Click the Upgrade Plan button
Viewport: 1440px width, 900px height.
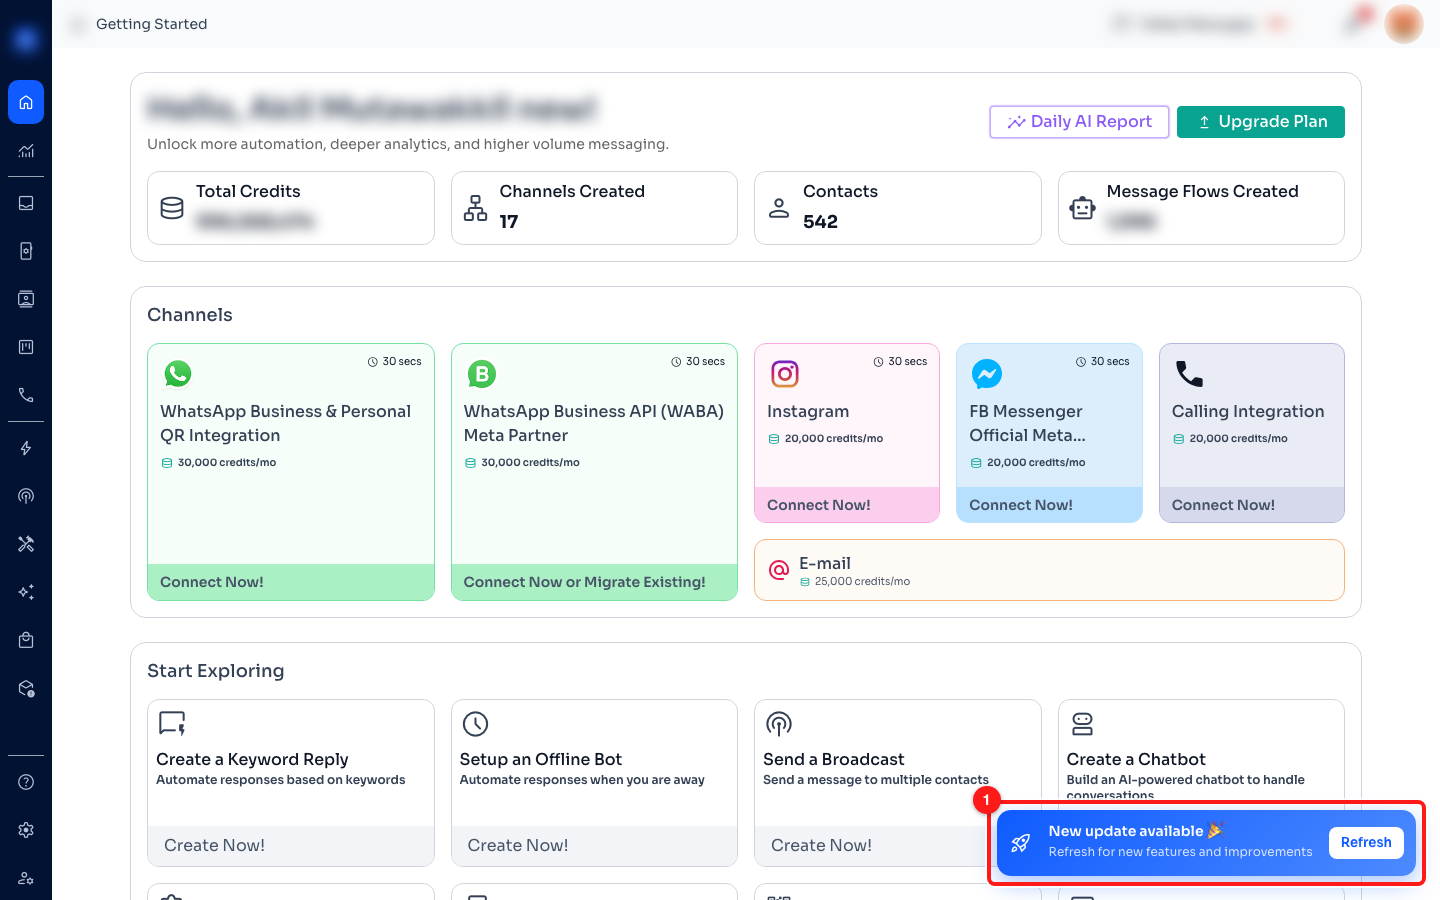click(1261, 122)
